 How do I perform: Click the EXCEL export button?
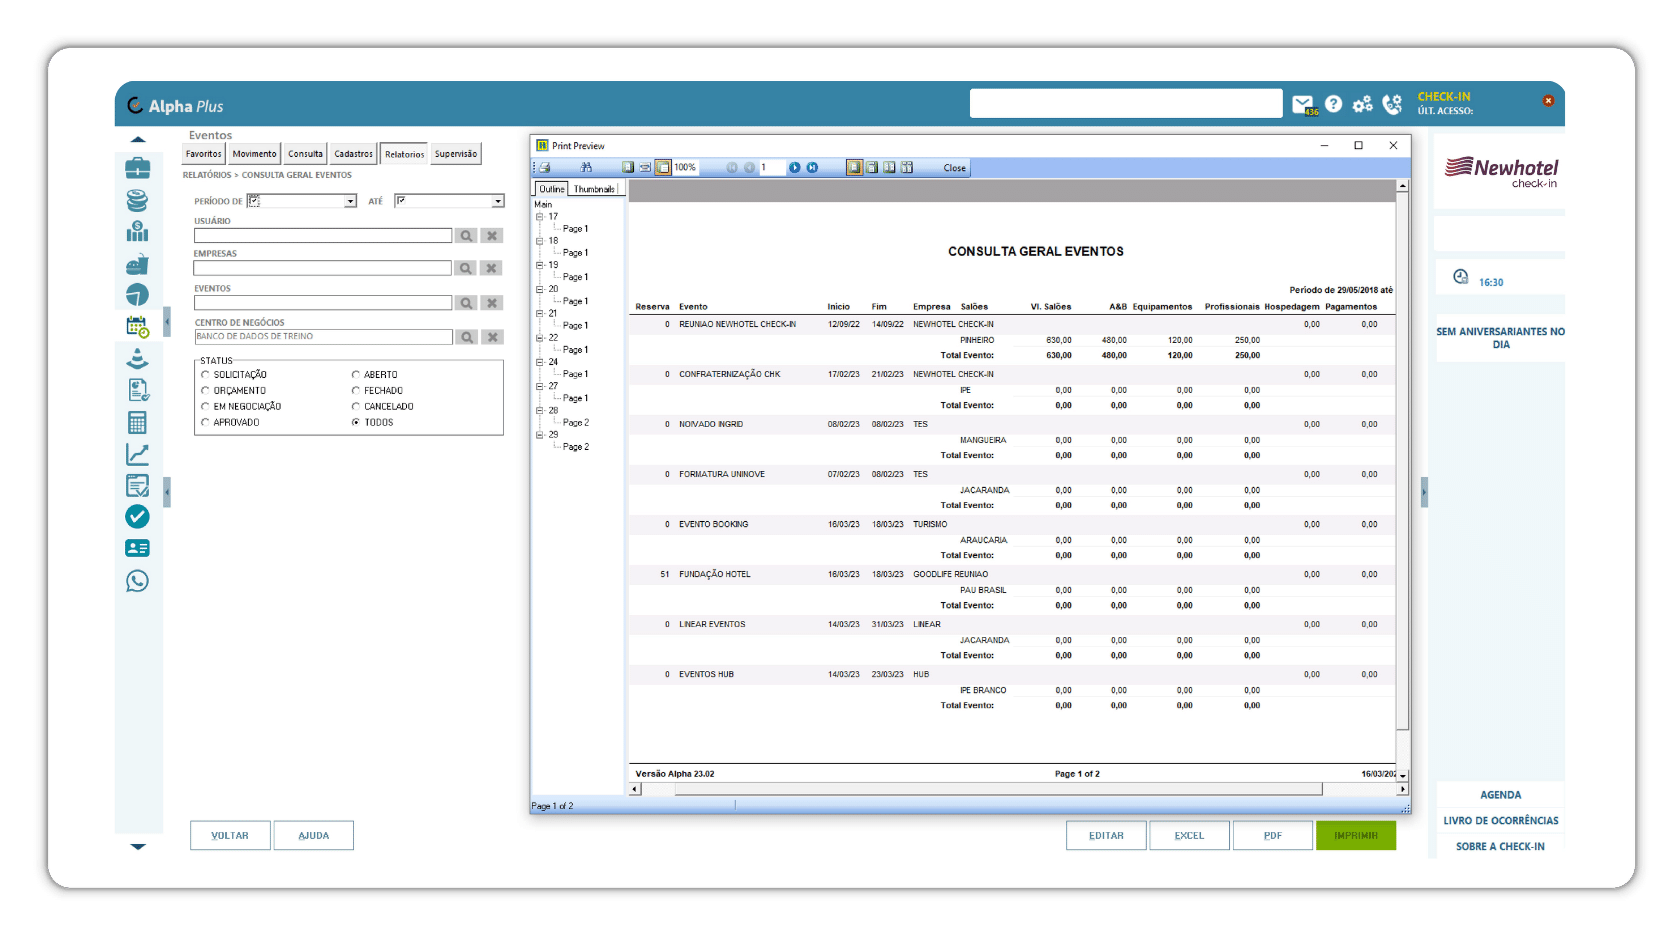click(1189, 836)
